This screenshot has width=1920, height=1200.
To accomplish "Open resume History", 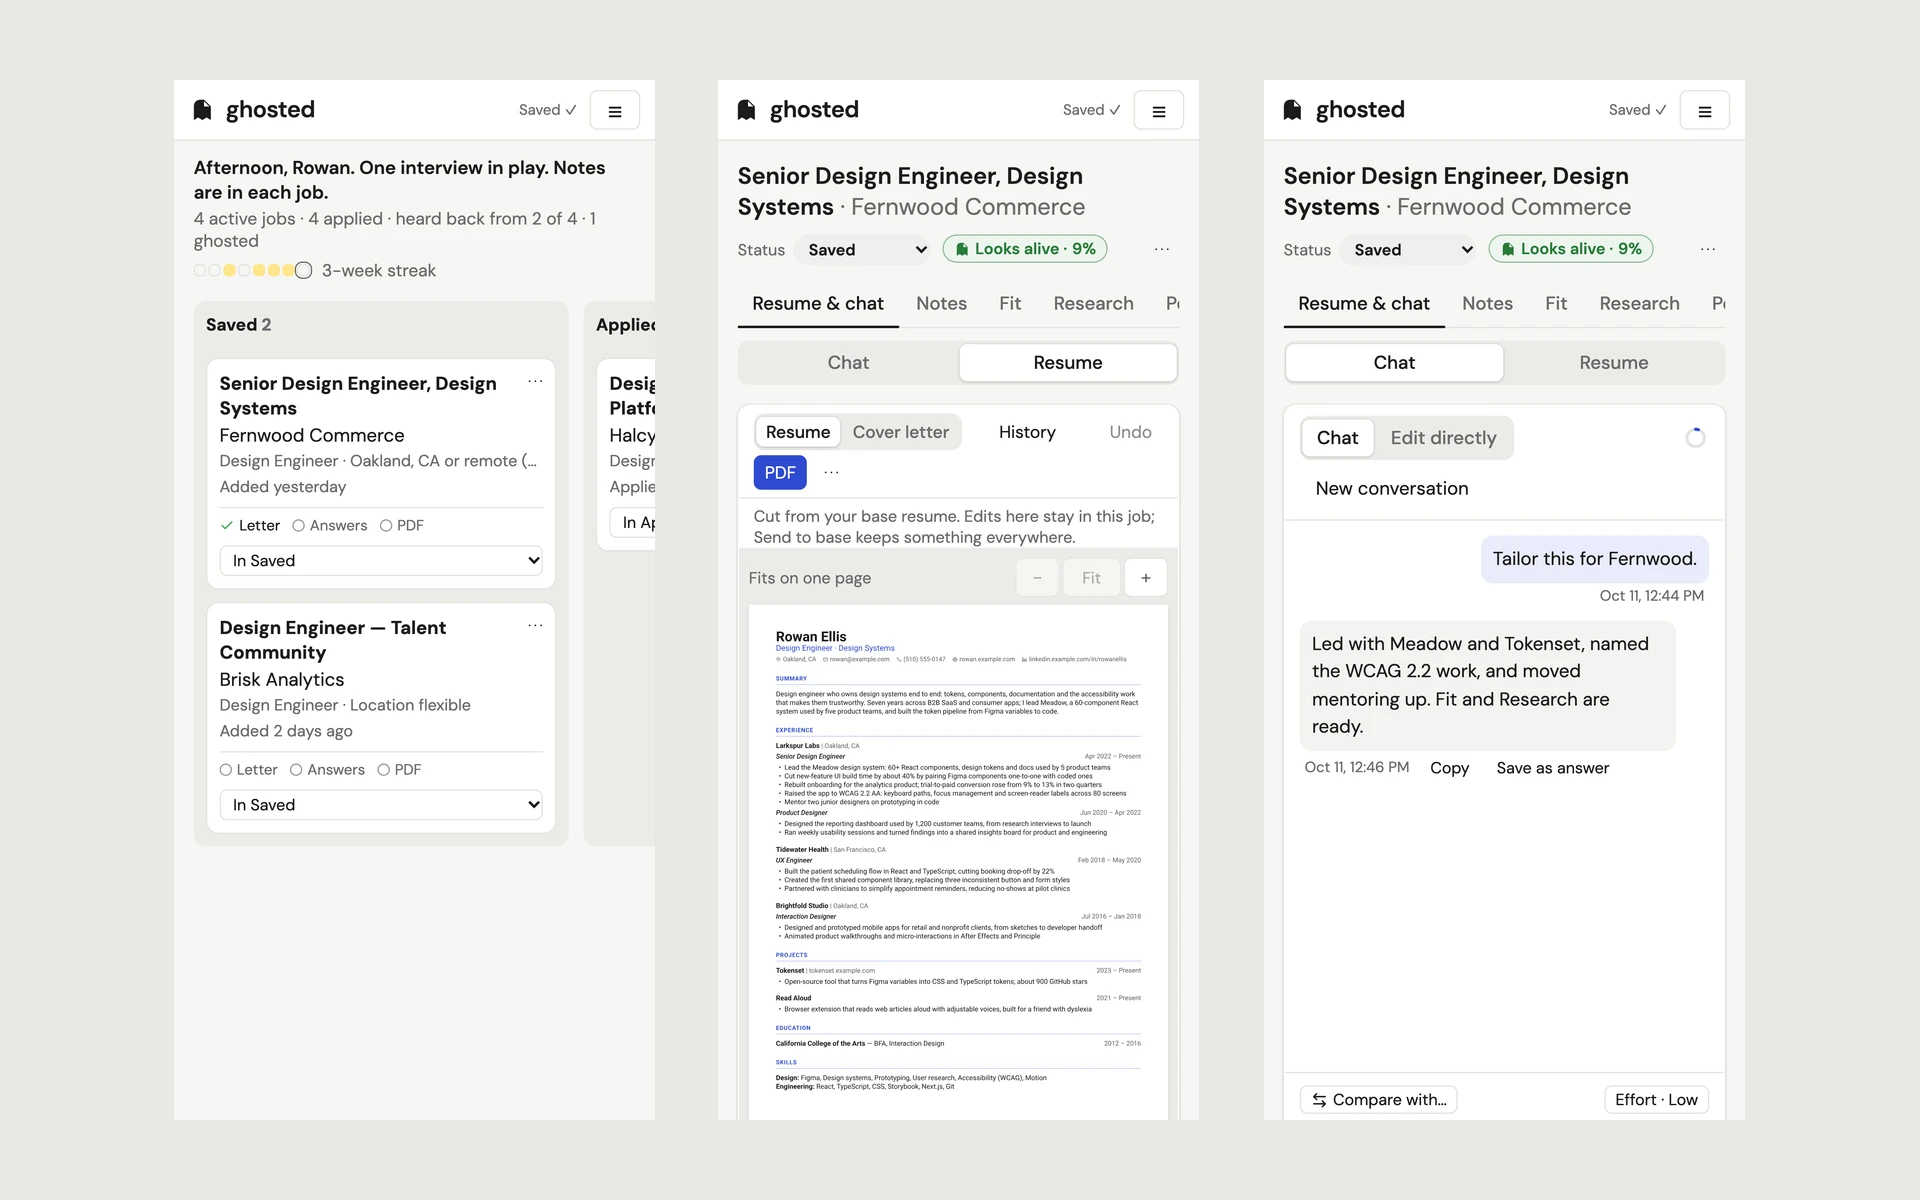I will click(x=1027, y=432).
